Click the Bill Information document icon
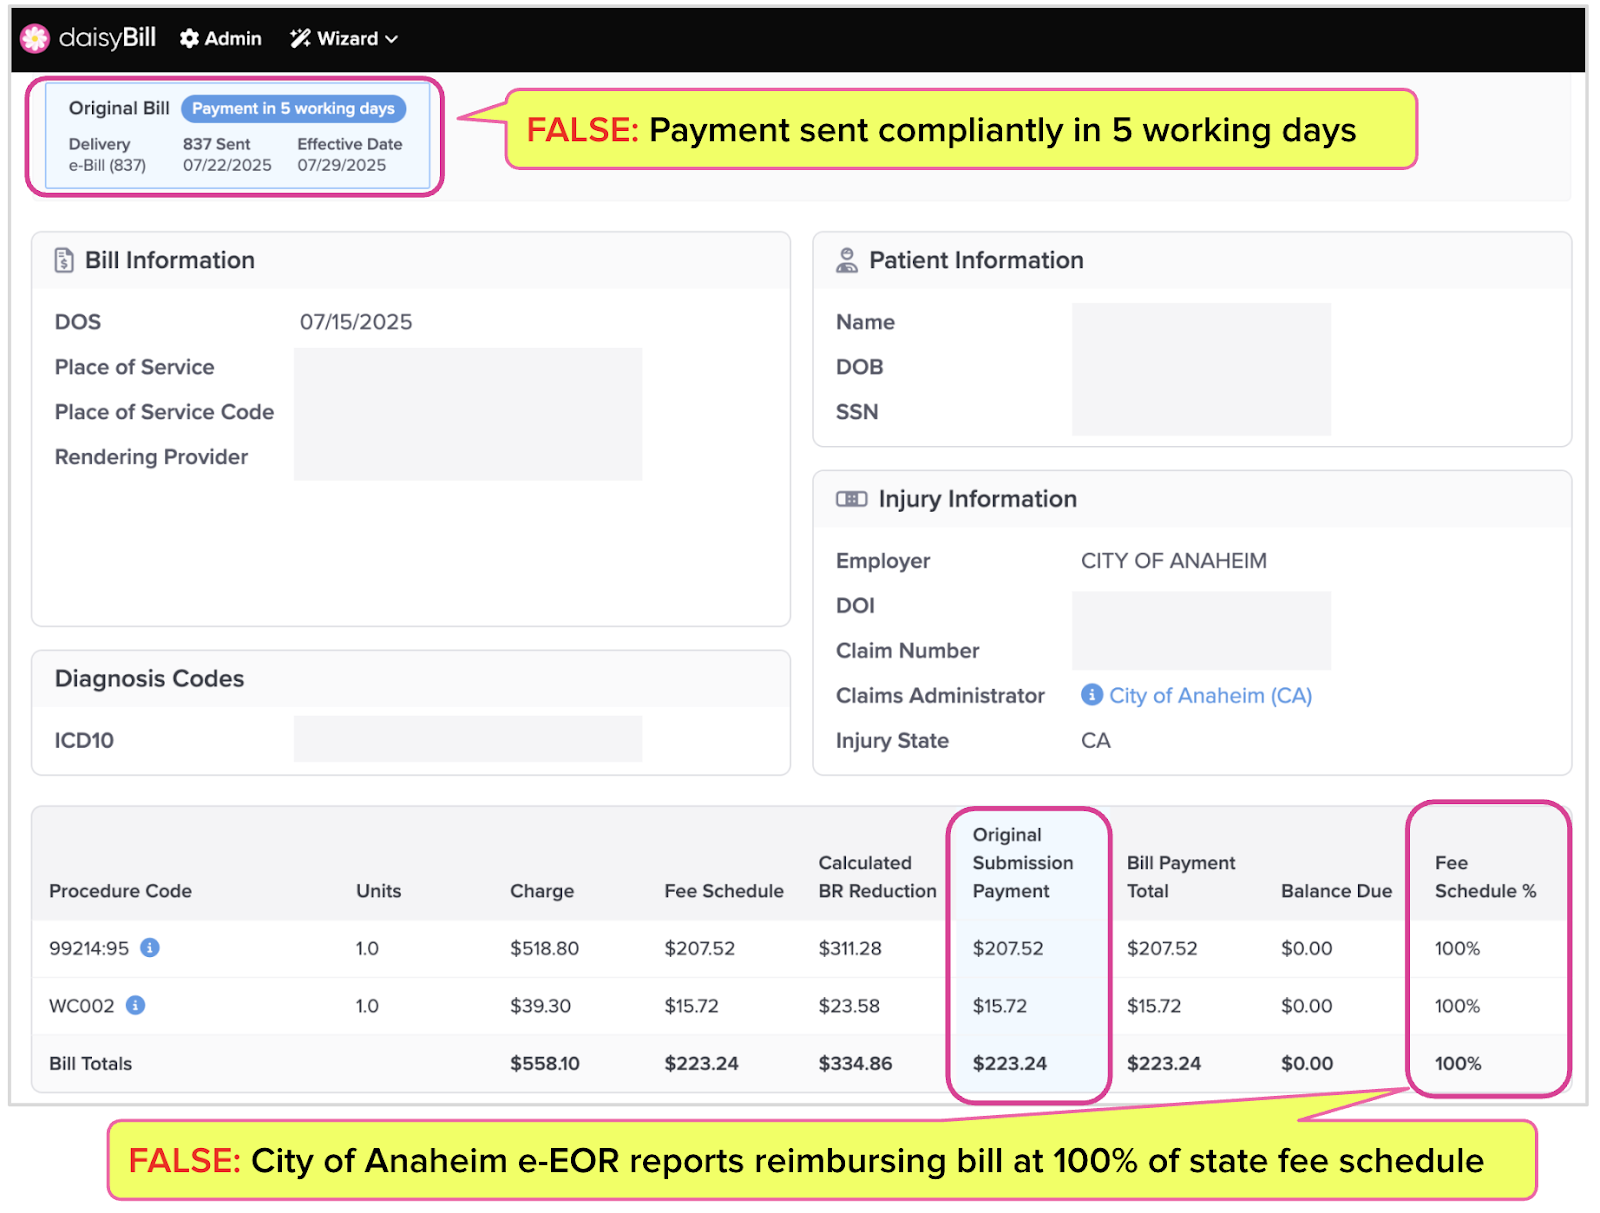This screenshot has height=1213, width=1600. click(64, 260)
